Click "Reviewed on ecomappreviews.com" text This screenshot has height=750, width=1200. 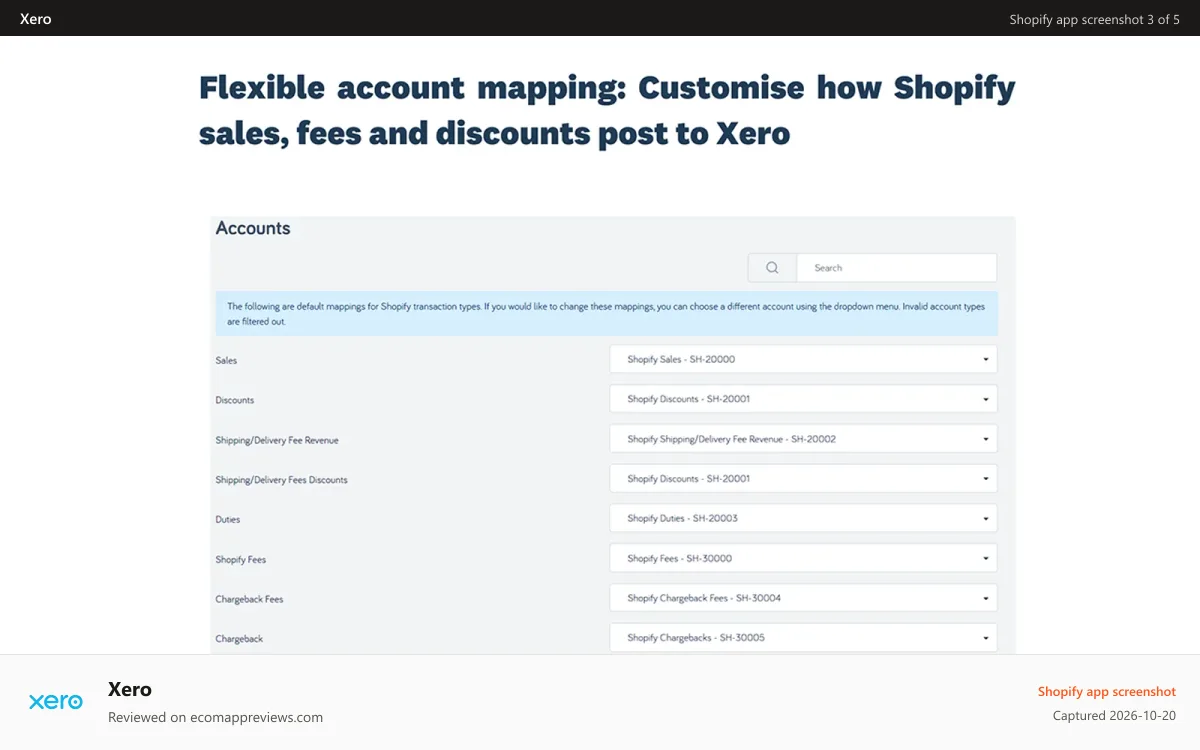215,717
